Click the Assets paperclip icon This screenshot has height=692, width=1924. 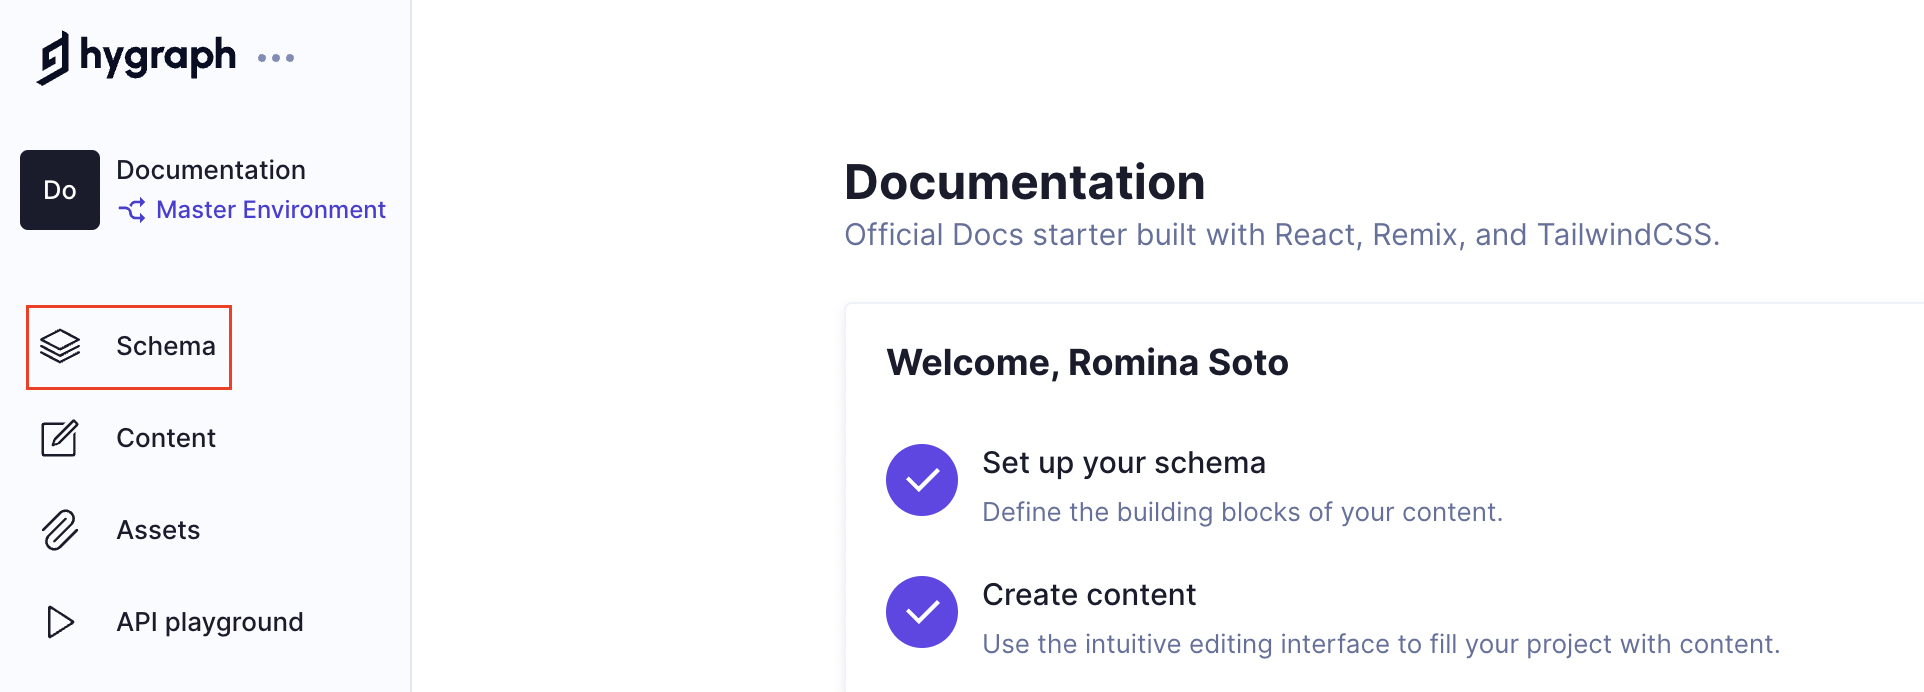(x=60, y=530)
